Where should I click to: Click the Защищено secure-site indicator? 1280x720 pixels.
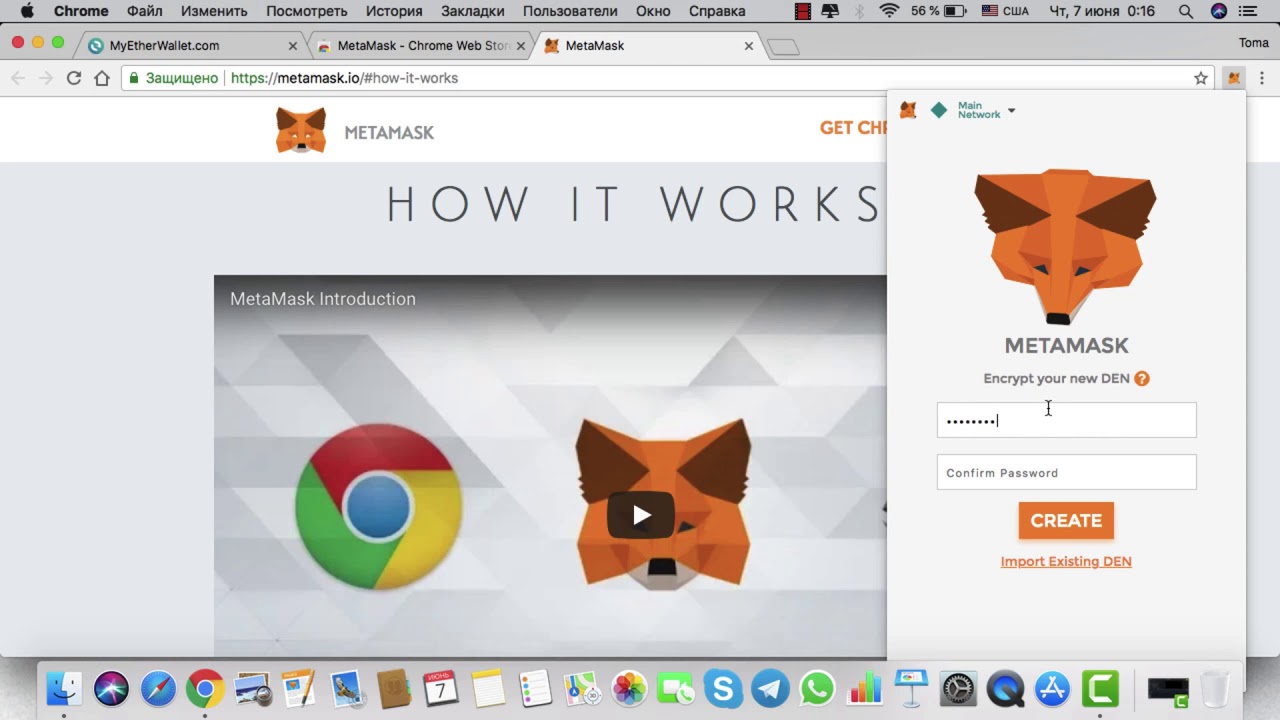click(173, 78)
